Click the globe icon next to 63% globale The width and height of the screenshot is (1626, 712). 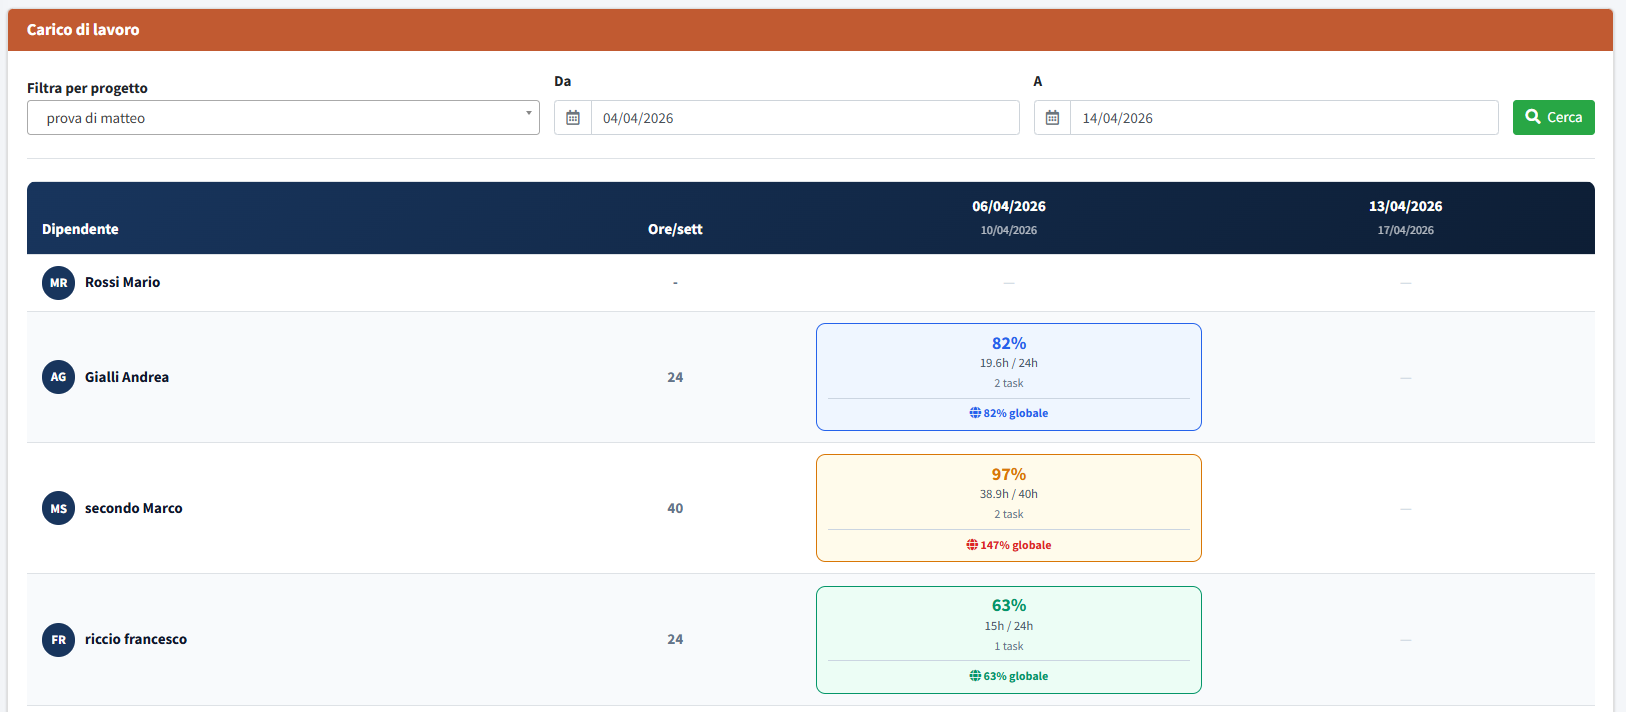(x=975, y=676)
